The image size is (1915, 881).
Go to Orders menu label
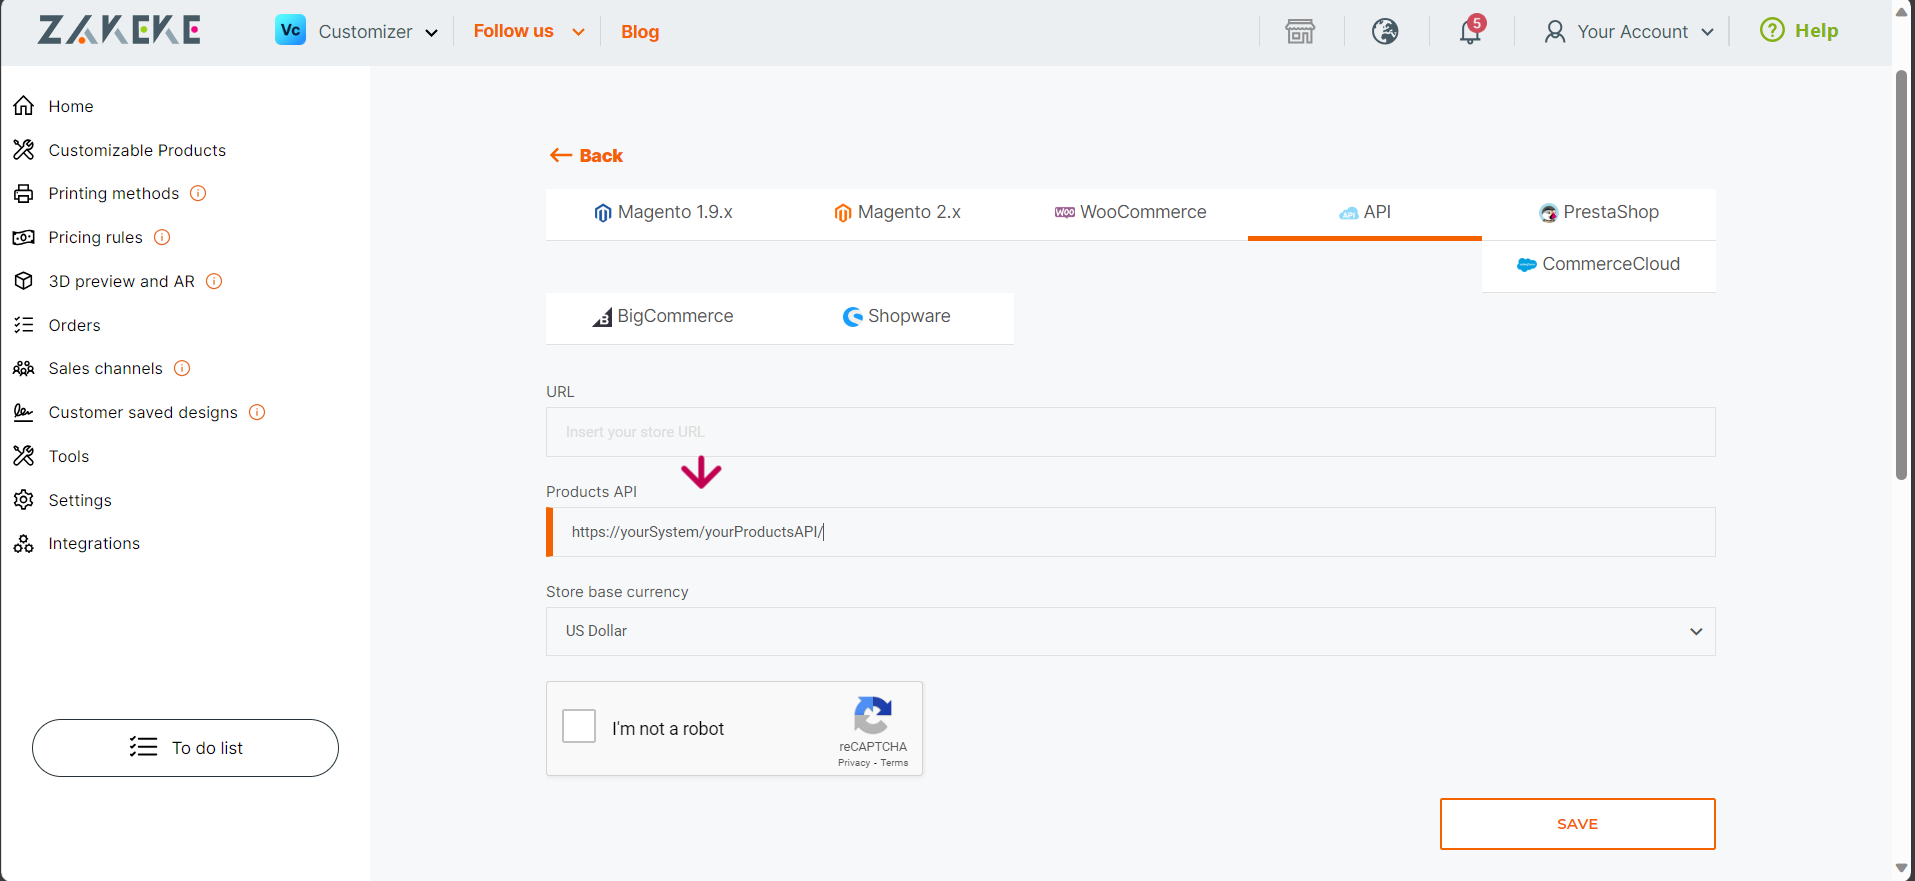point(74,325)
